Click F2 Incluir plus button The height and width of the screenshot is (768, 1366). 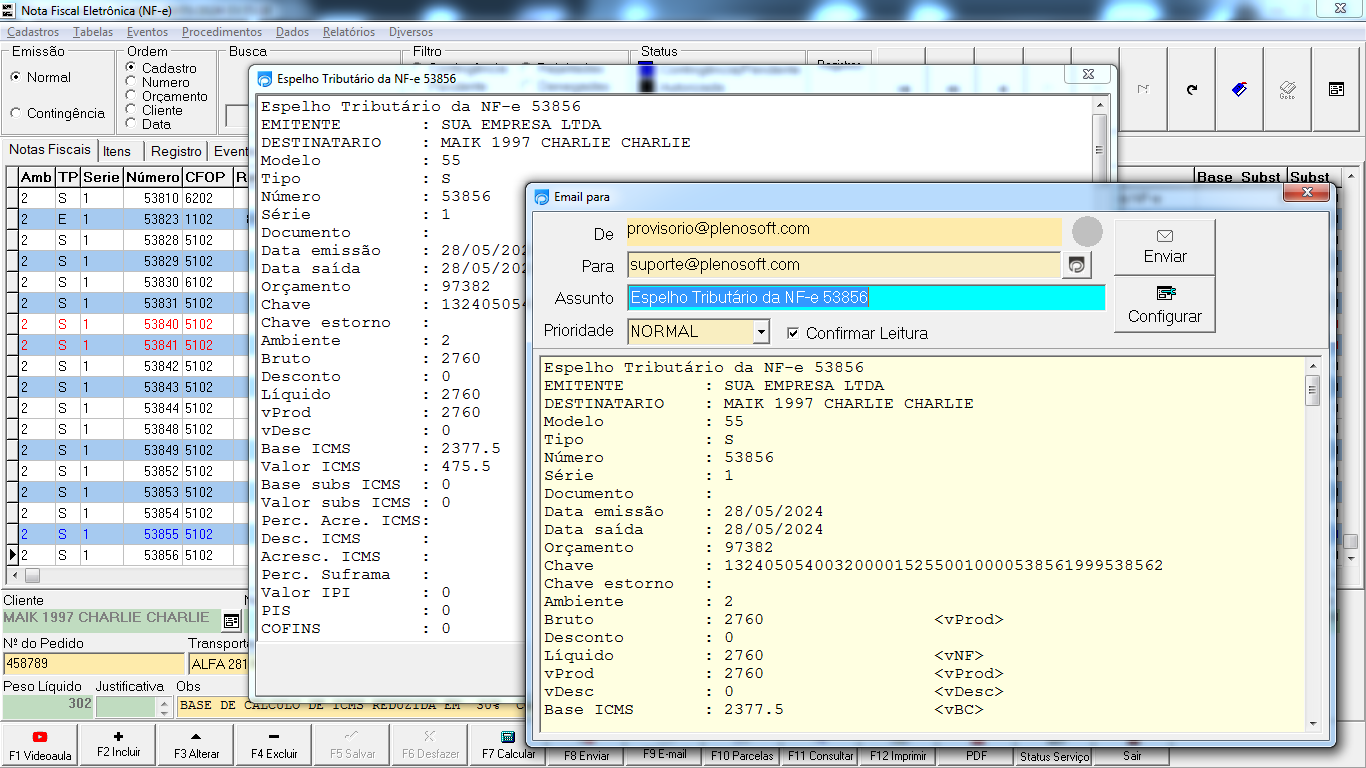coord(118,745)
